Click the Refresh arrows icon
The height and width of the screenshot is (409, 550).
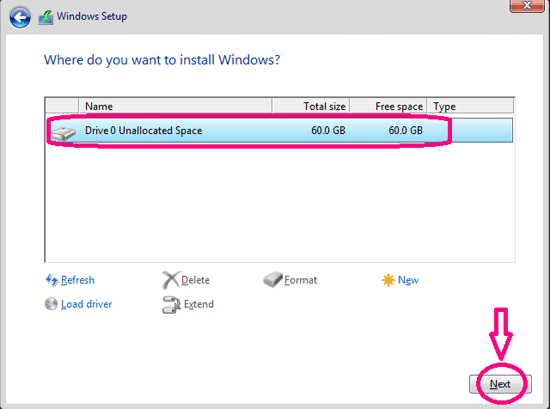click(52, 280)
